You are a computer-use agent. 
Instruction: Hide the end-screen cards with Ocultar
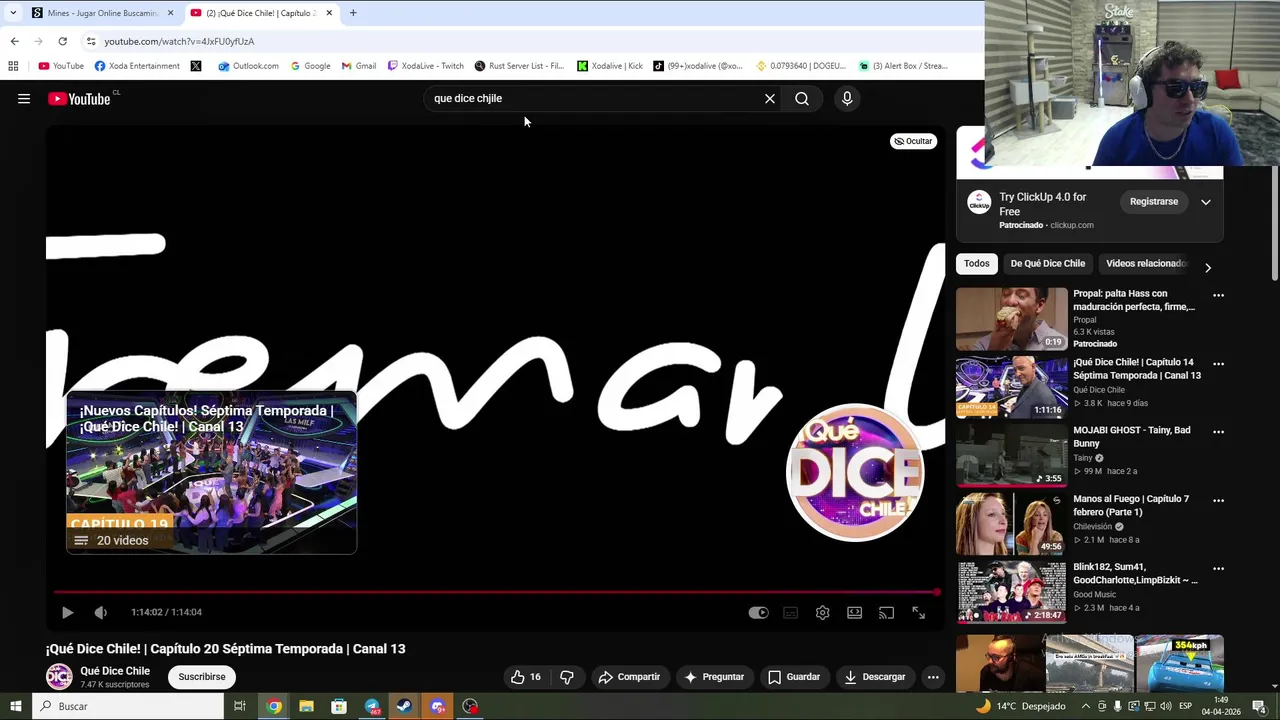914,141
